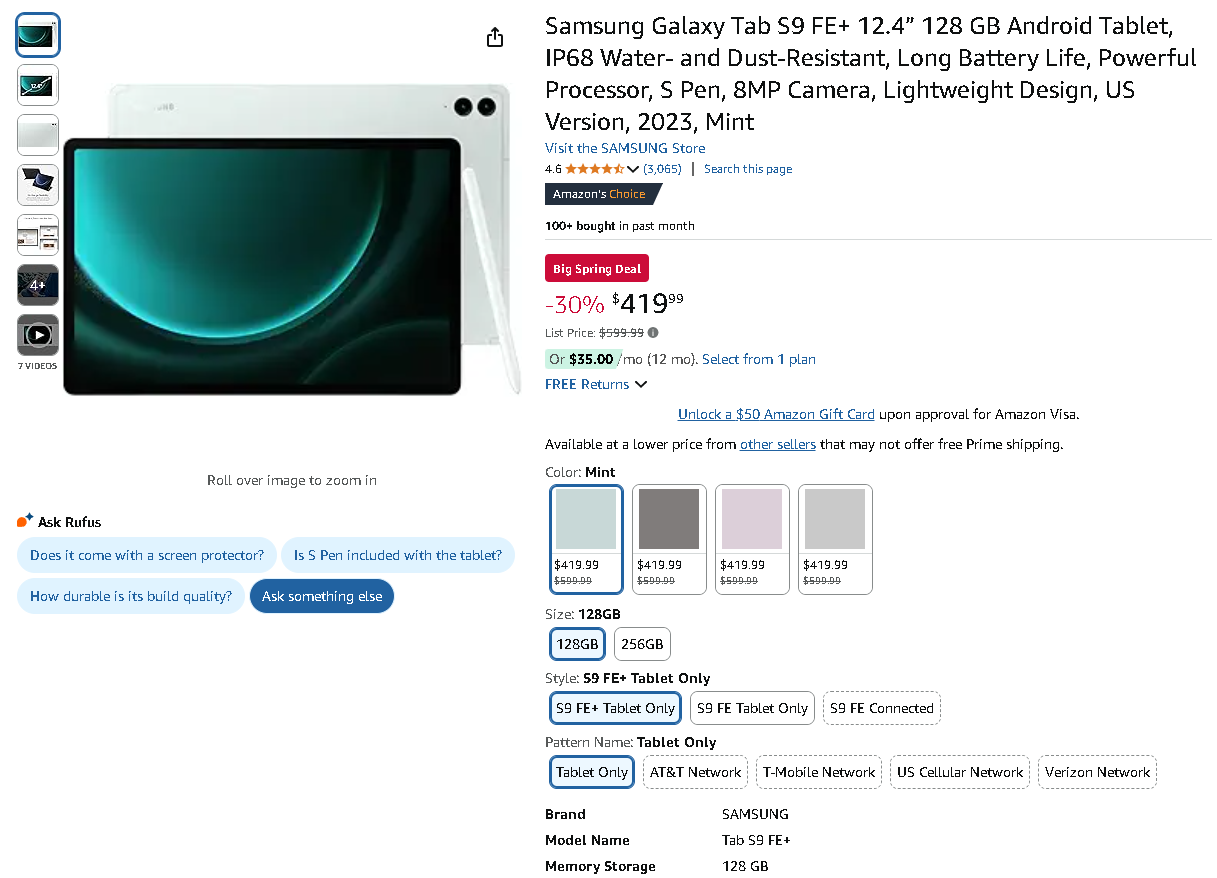Choose the T-Mobile Network pattern option
This screenshot has width=1217, height=878.
pos(818,772)
